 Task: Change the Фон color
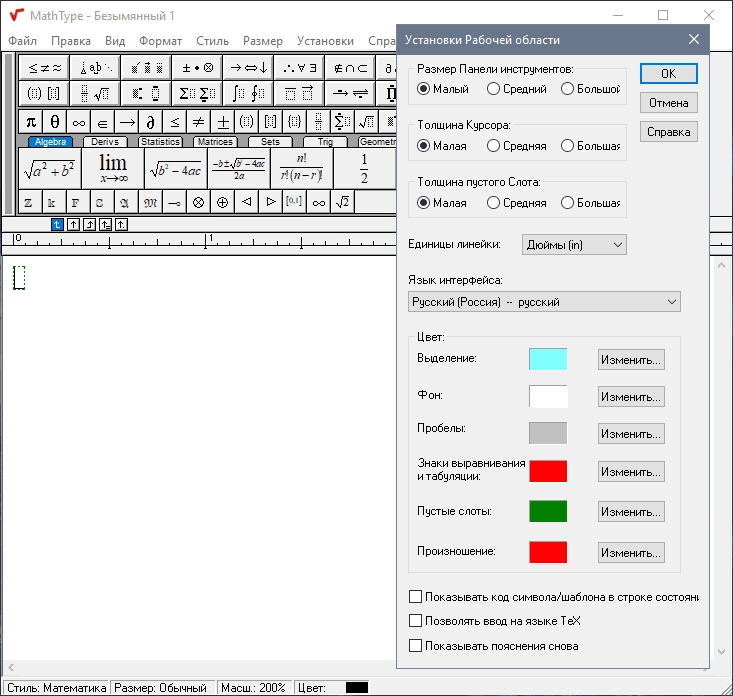pyautogui.click(x=631, y=397)
